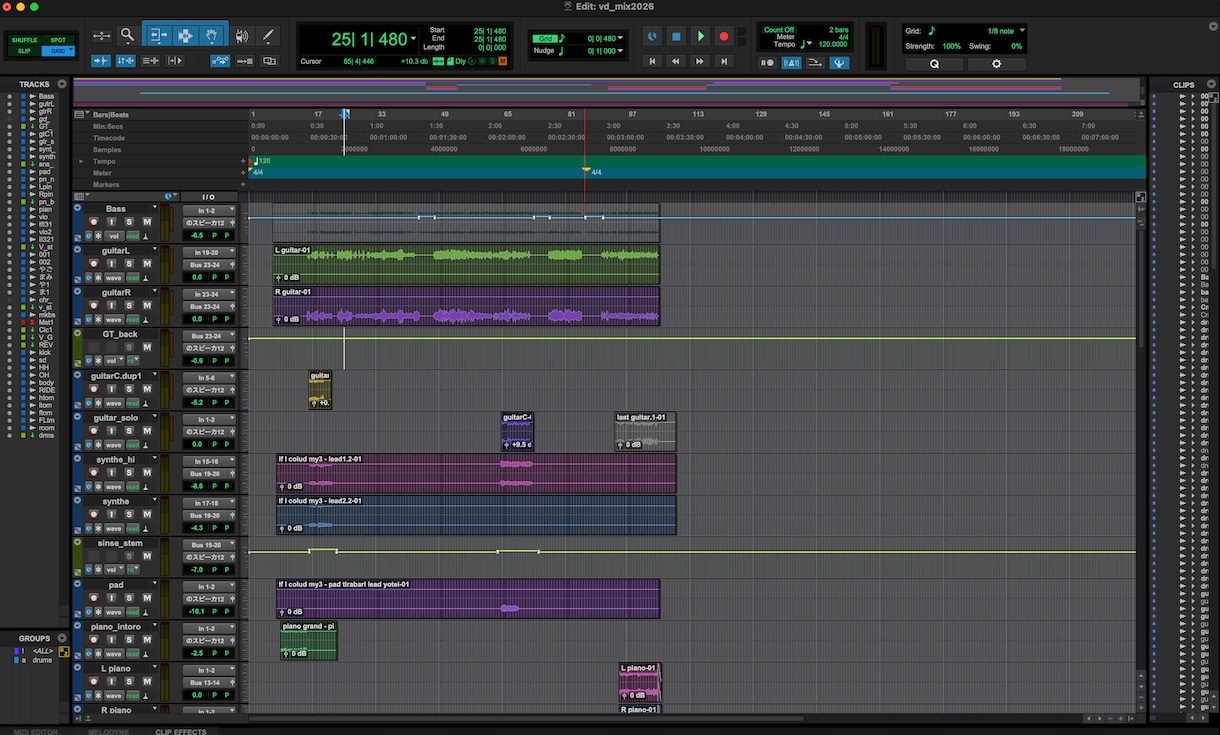Jump to session end

[x=724, y=61]
